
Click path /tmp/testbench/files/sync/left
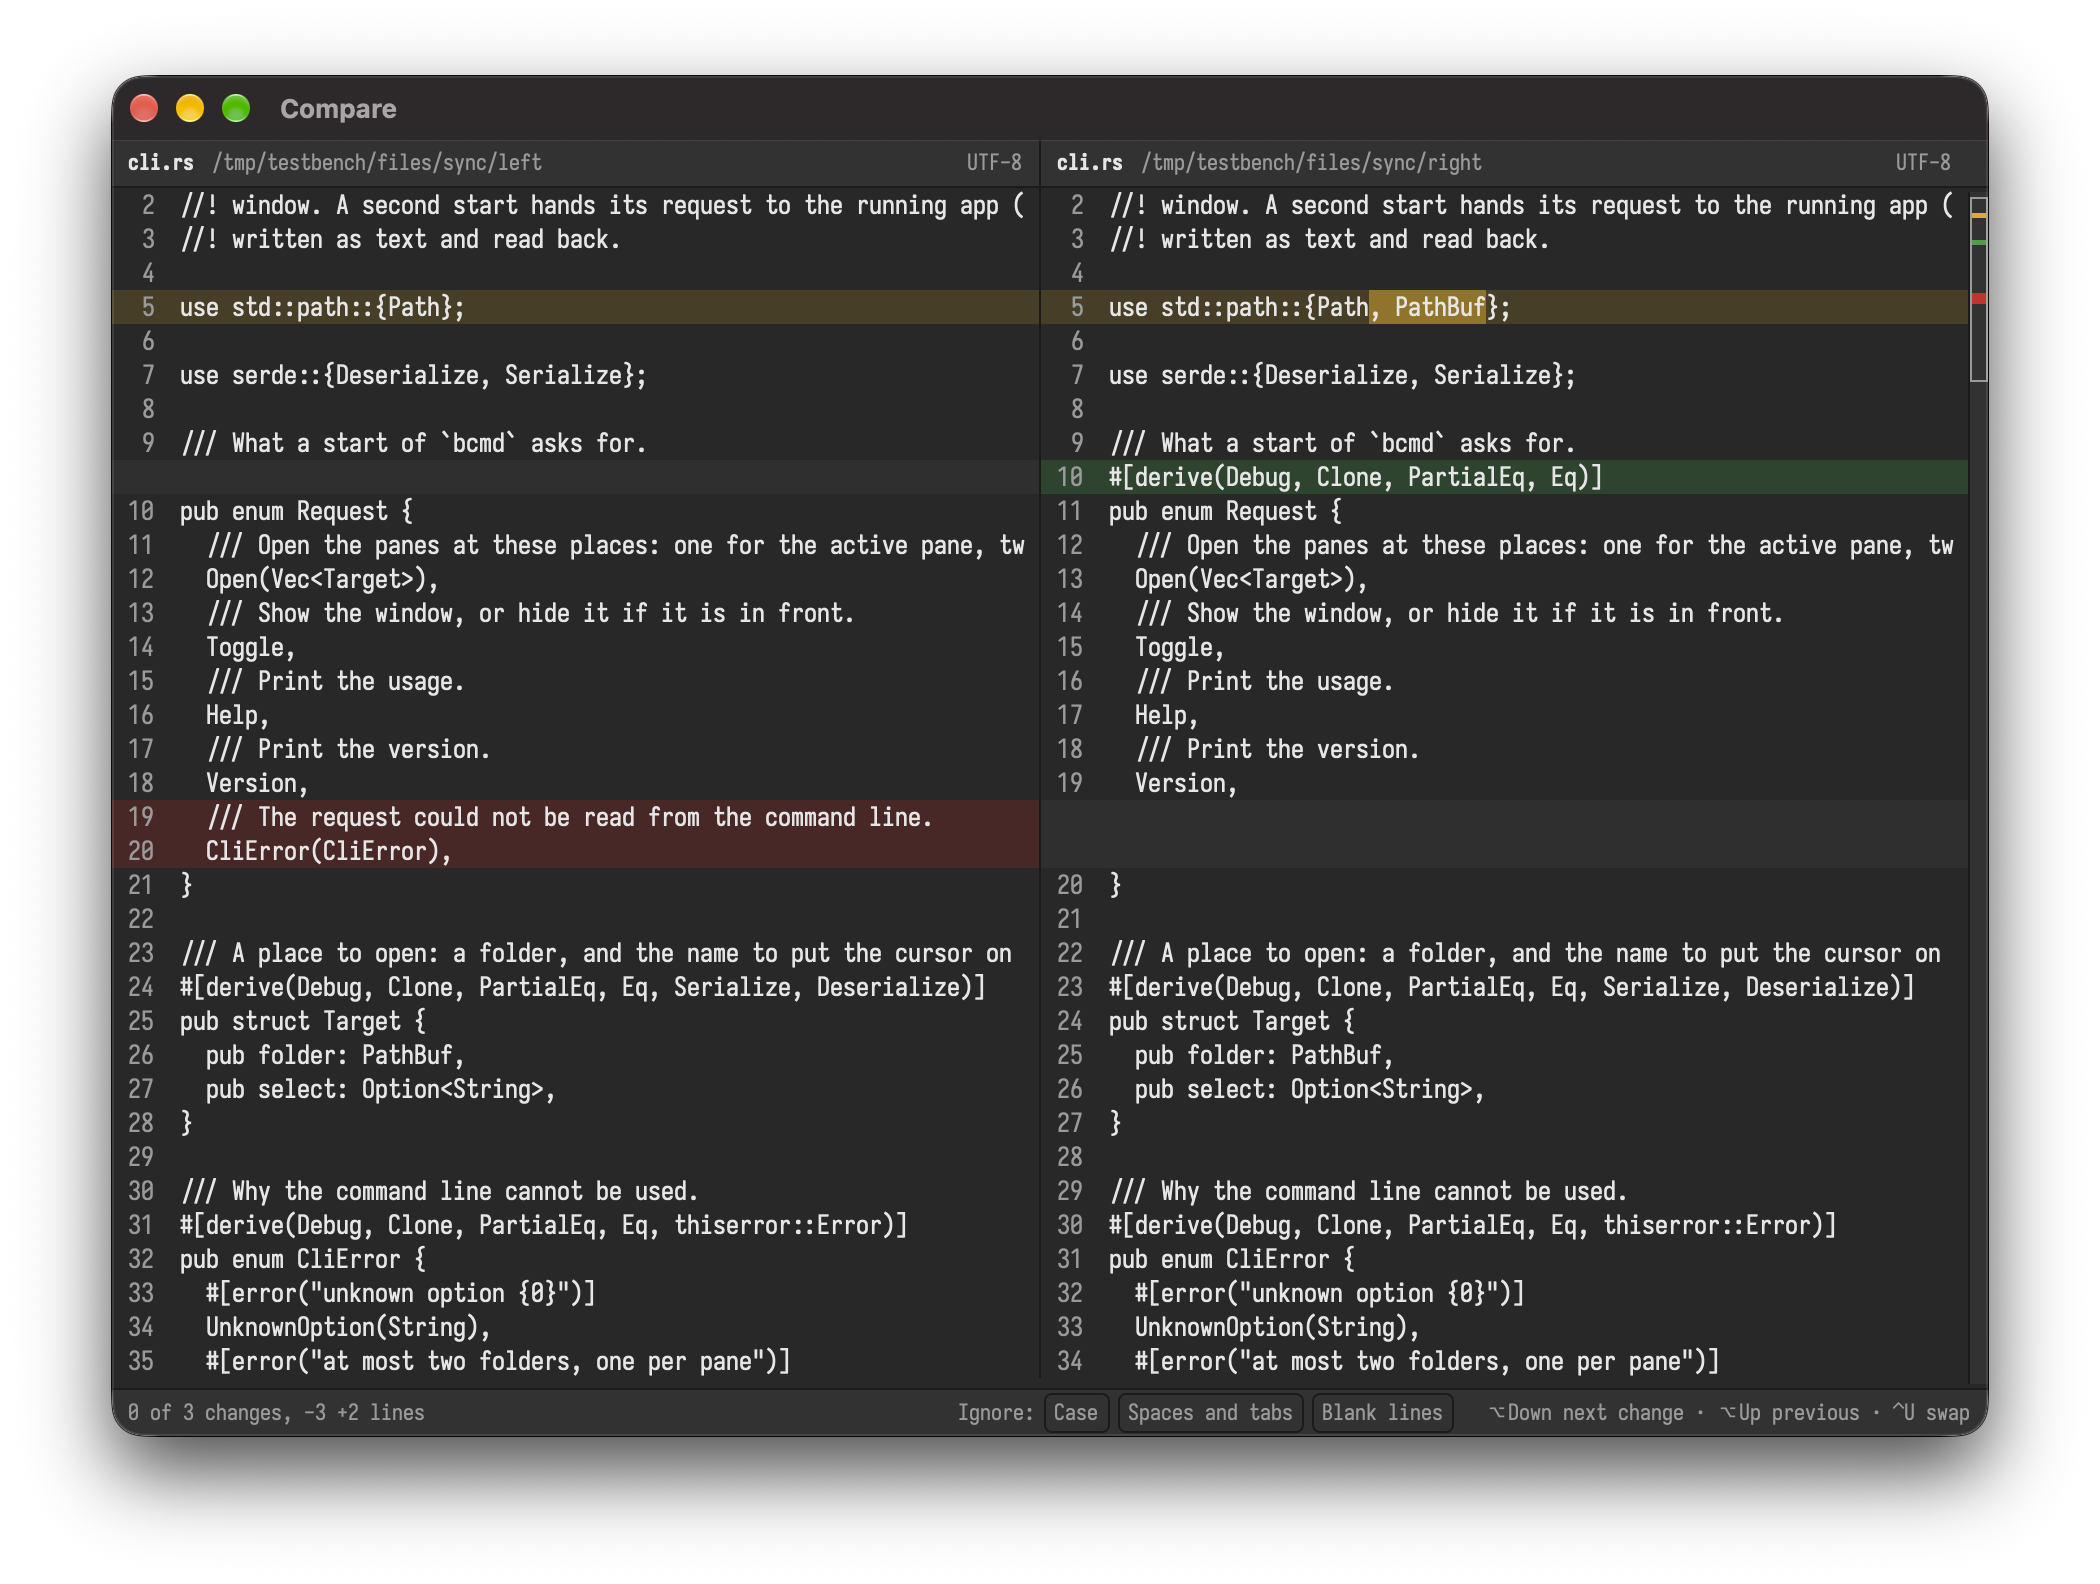pyautogui.click(x=376, y=163)
